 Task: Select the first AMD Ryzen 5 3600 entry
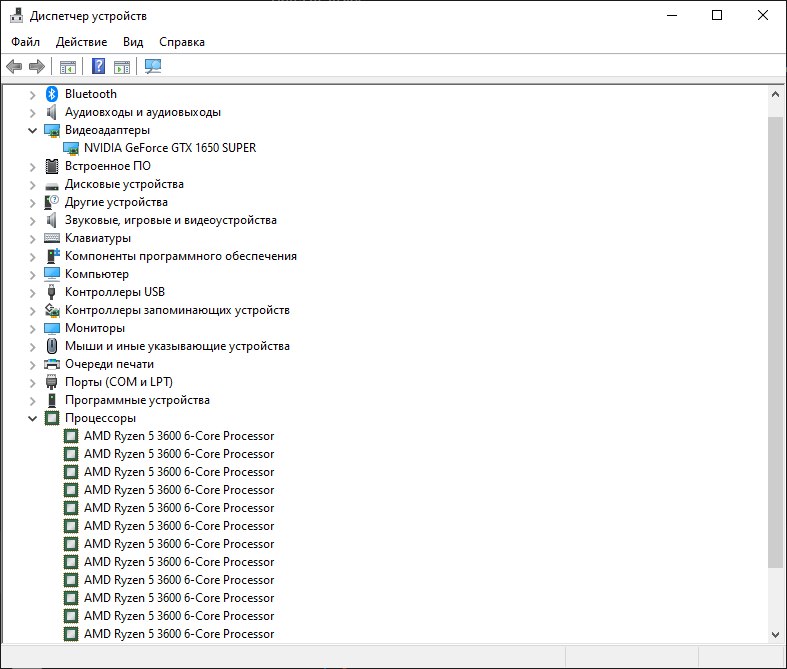point(179,436)
